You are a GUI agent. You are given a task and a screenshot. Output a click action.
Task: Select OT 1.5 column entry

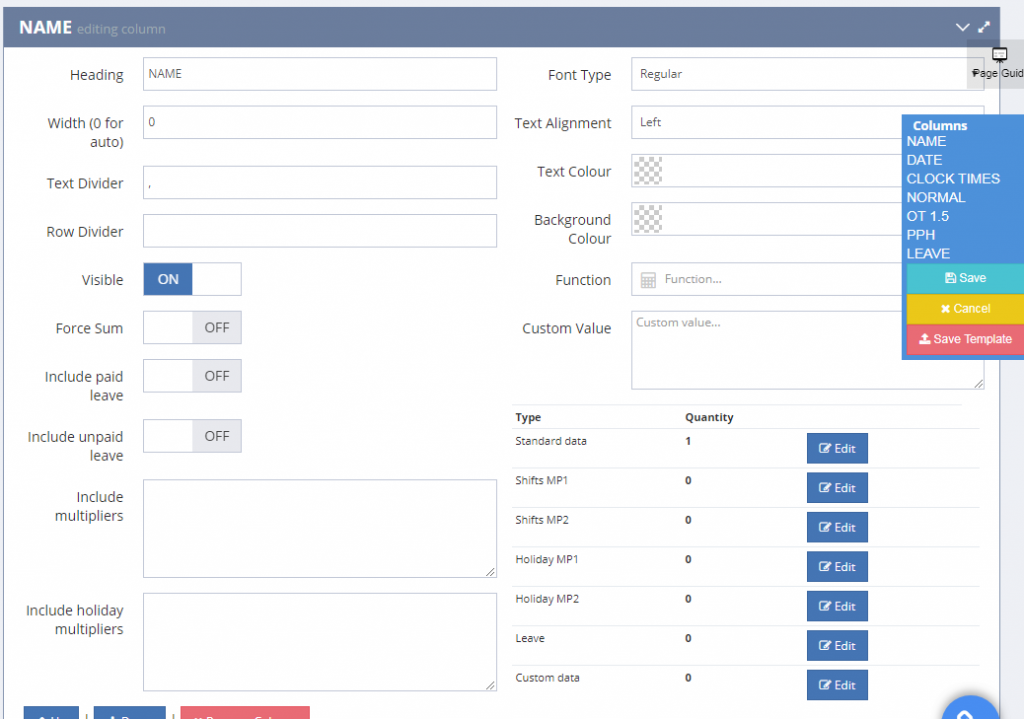point(928,216)
